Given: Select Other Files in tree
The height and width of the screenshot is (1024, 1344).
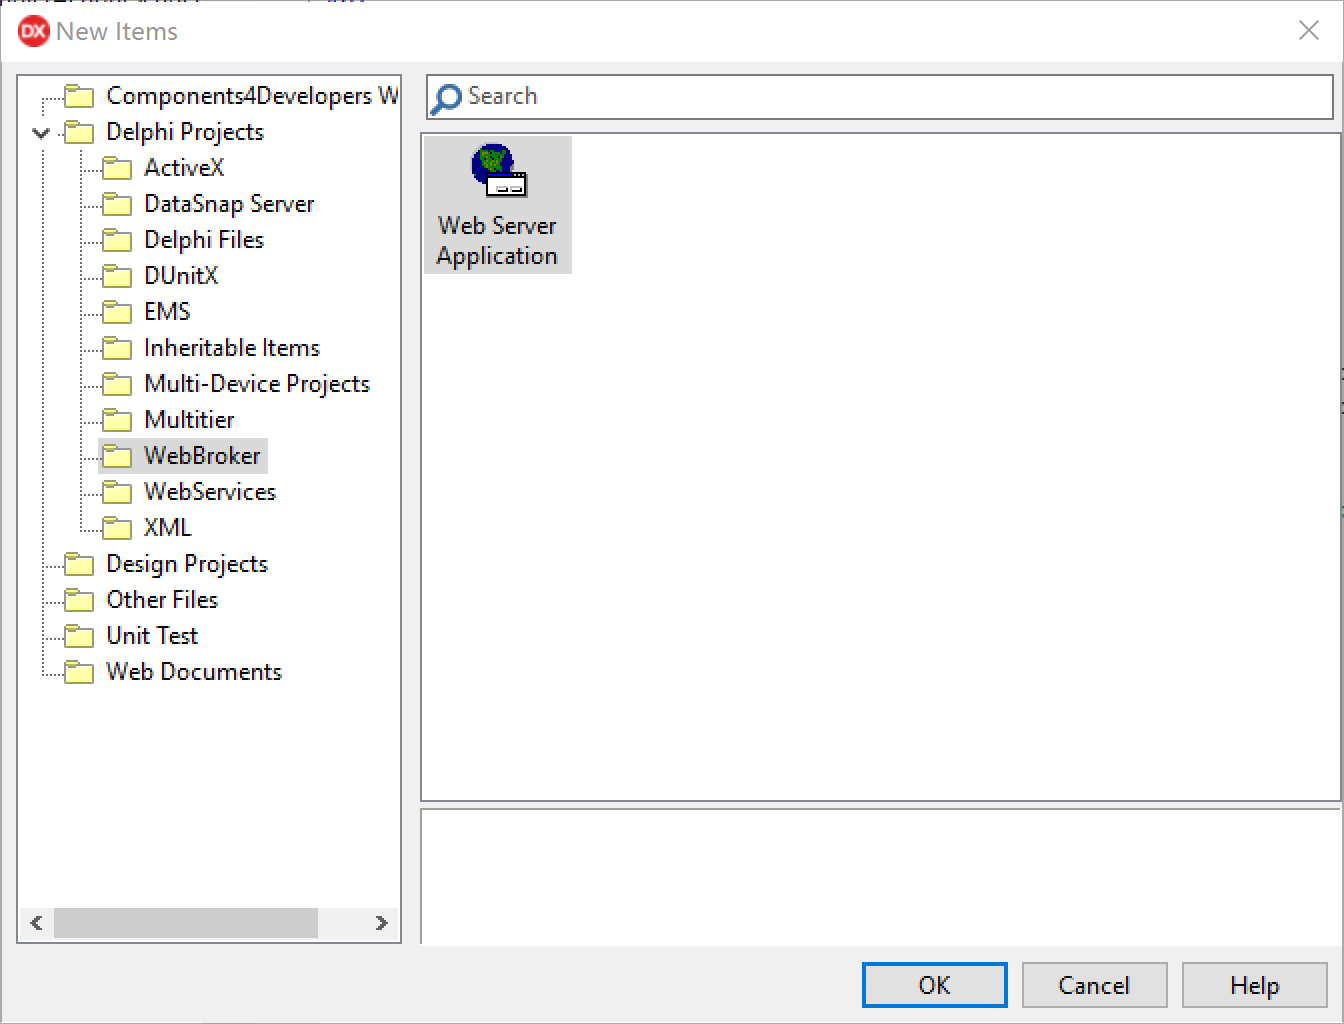Looking at the screenshot, I should (162, 600).
